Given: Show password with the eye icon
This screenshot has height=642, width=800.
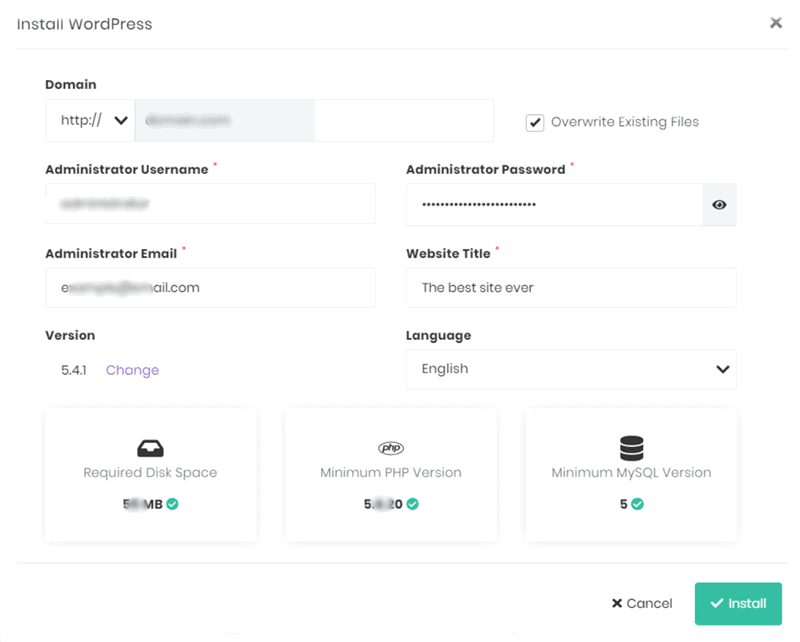Looking at the screenshot, I should (719, 205).
